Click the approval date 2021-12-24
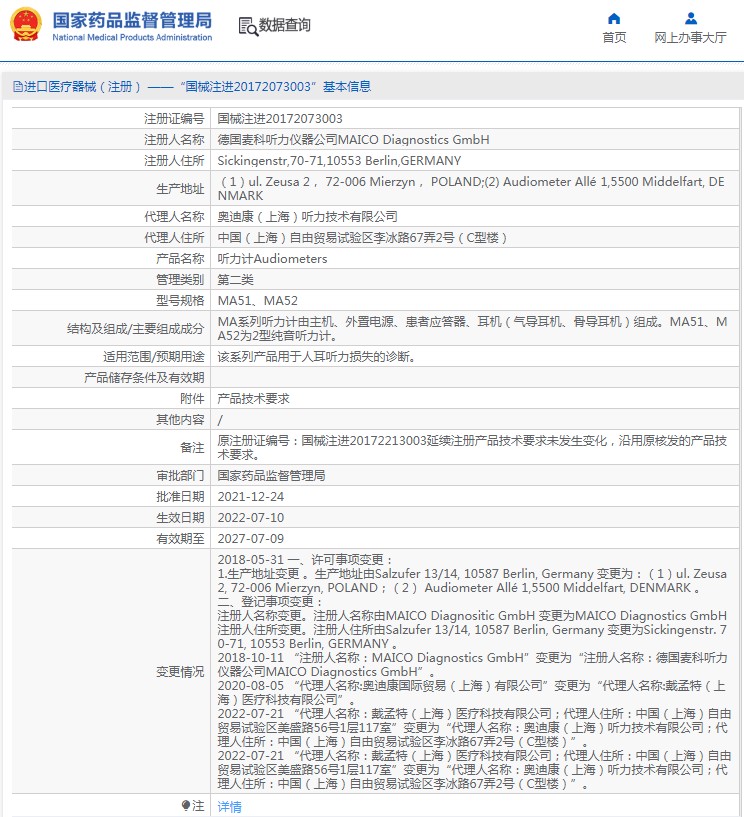The height and width of the screenshot is (817, 744). [251, 497]
